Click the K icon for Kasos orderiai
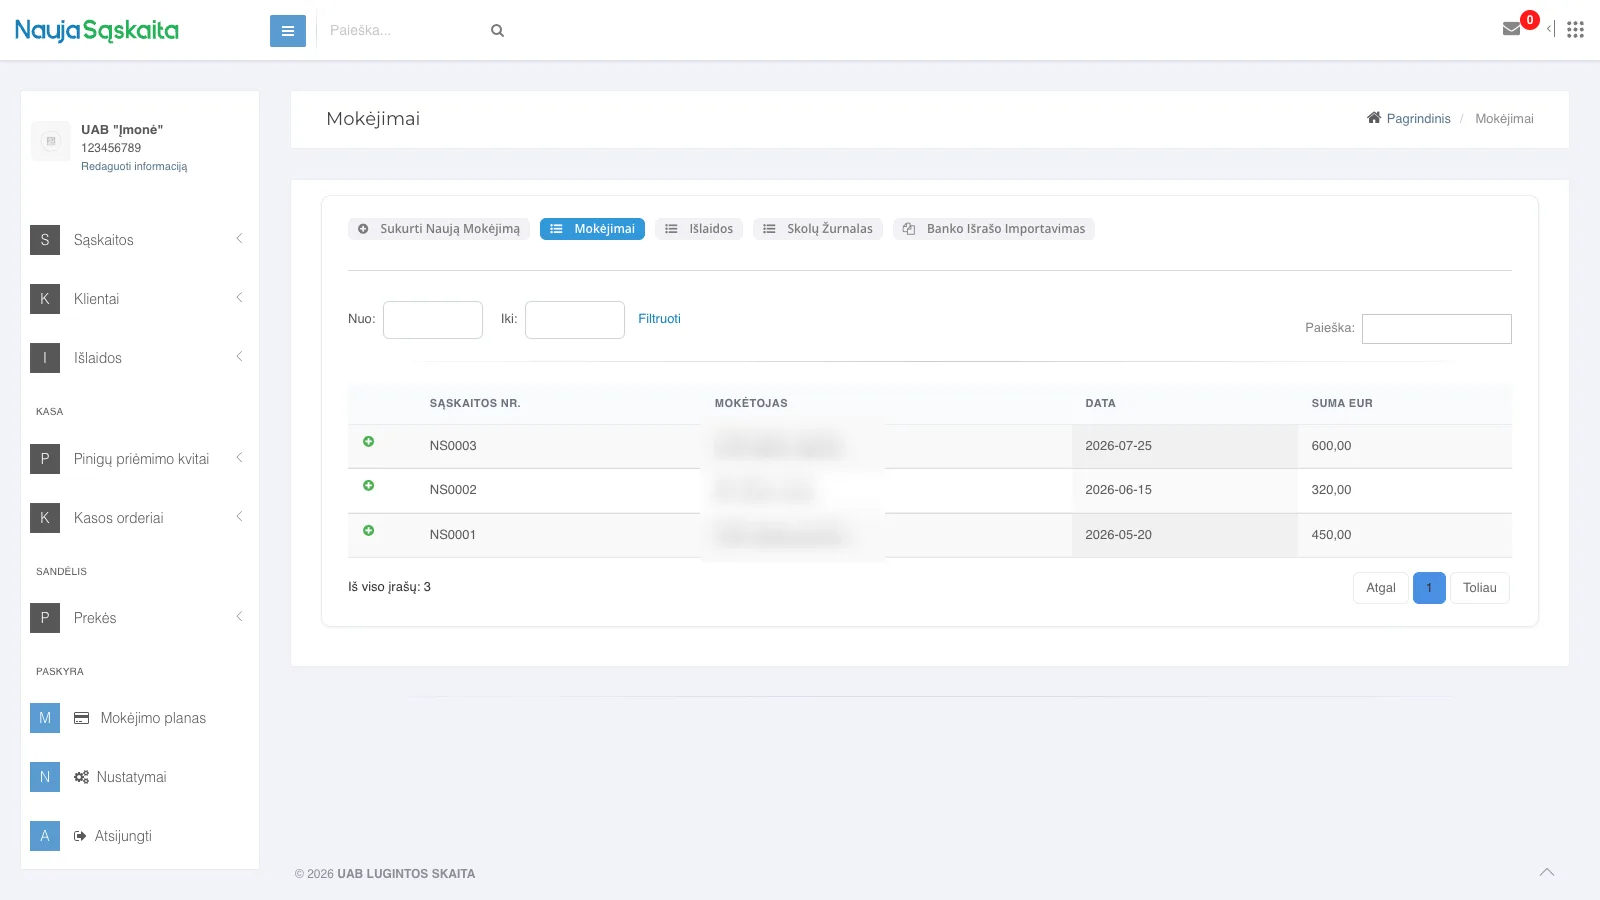The image size is (1600, 900). coord(45,518)
